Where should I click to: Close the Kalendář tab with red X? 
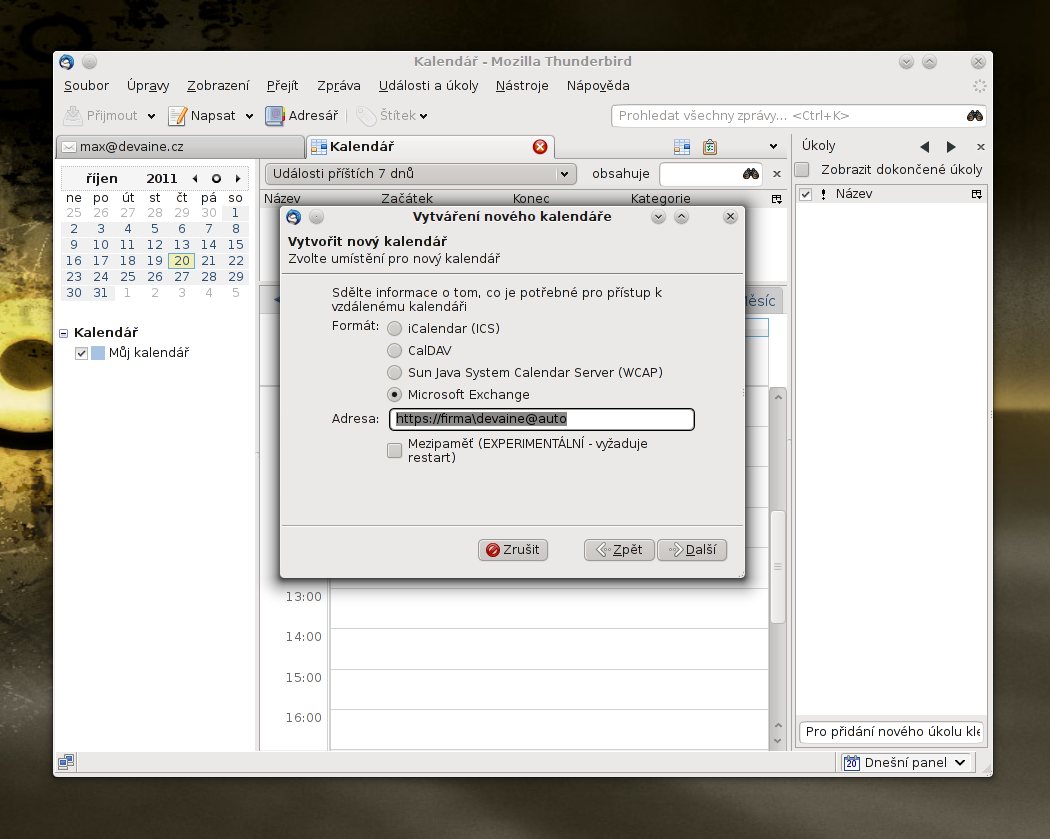click(x=540, y=147)
